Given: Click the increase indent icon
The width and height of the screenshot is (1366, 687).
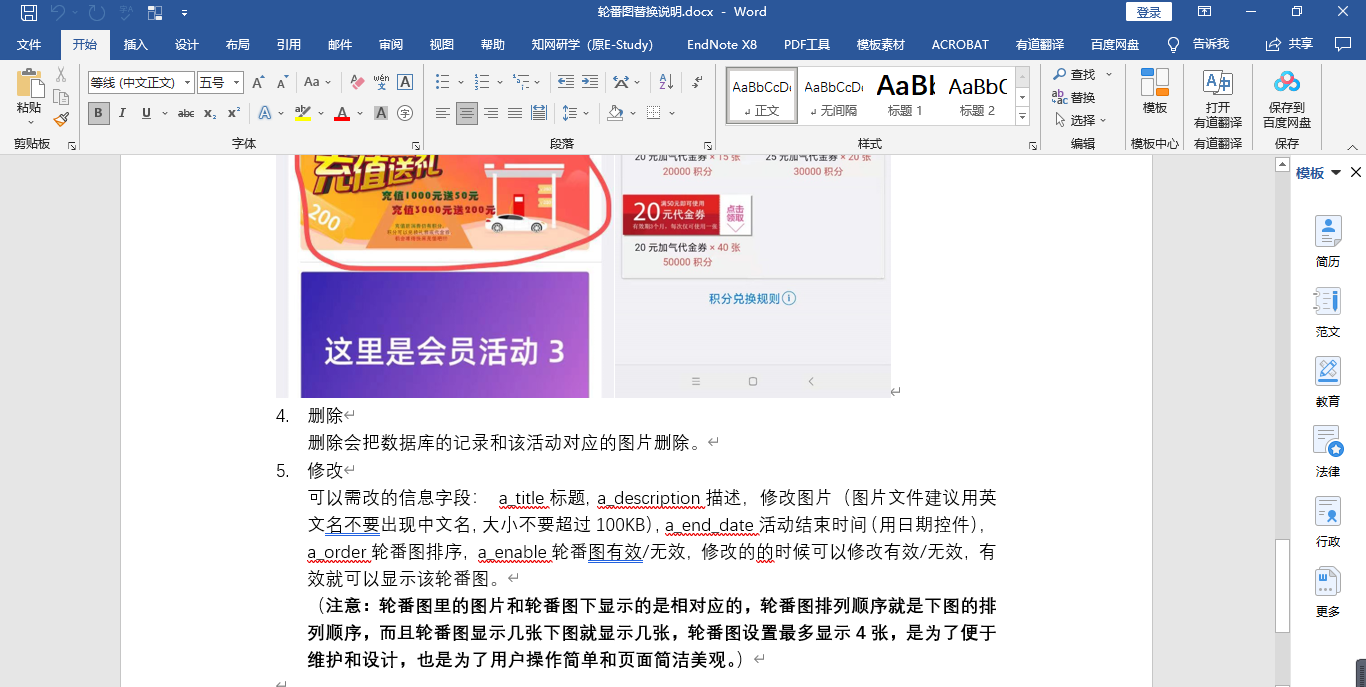Looking at the screenshot, I should coord(590,82).
